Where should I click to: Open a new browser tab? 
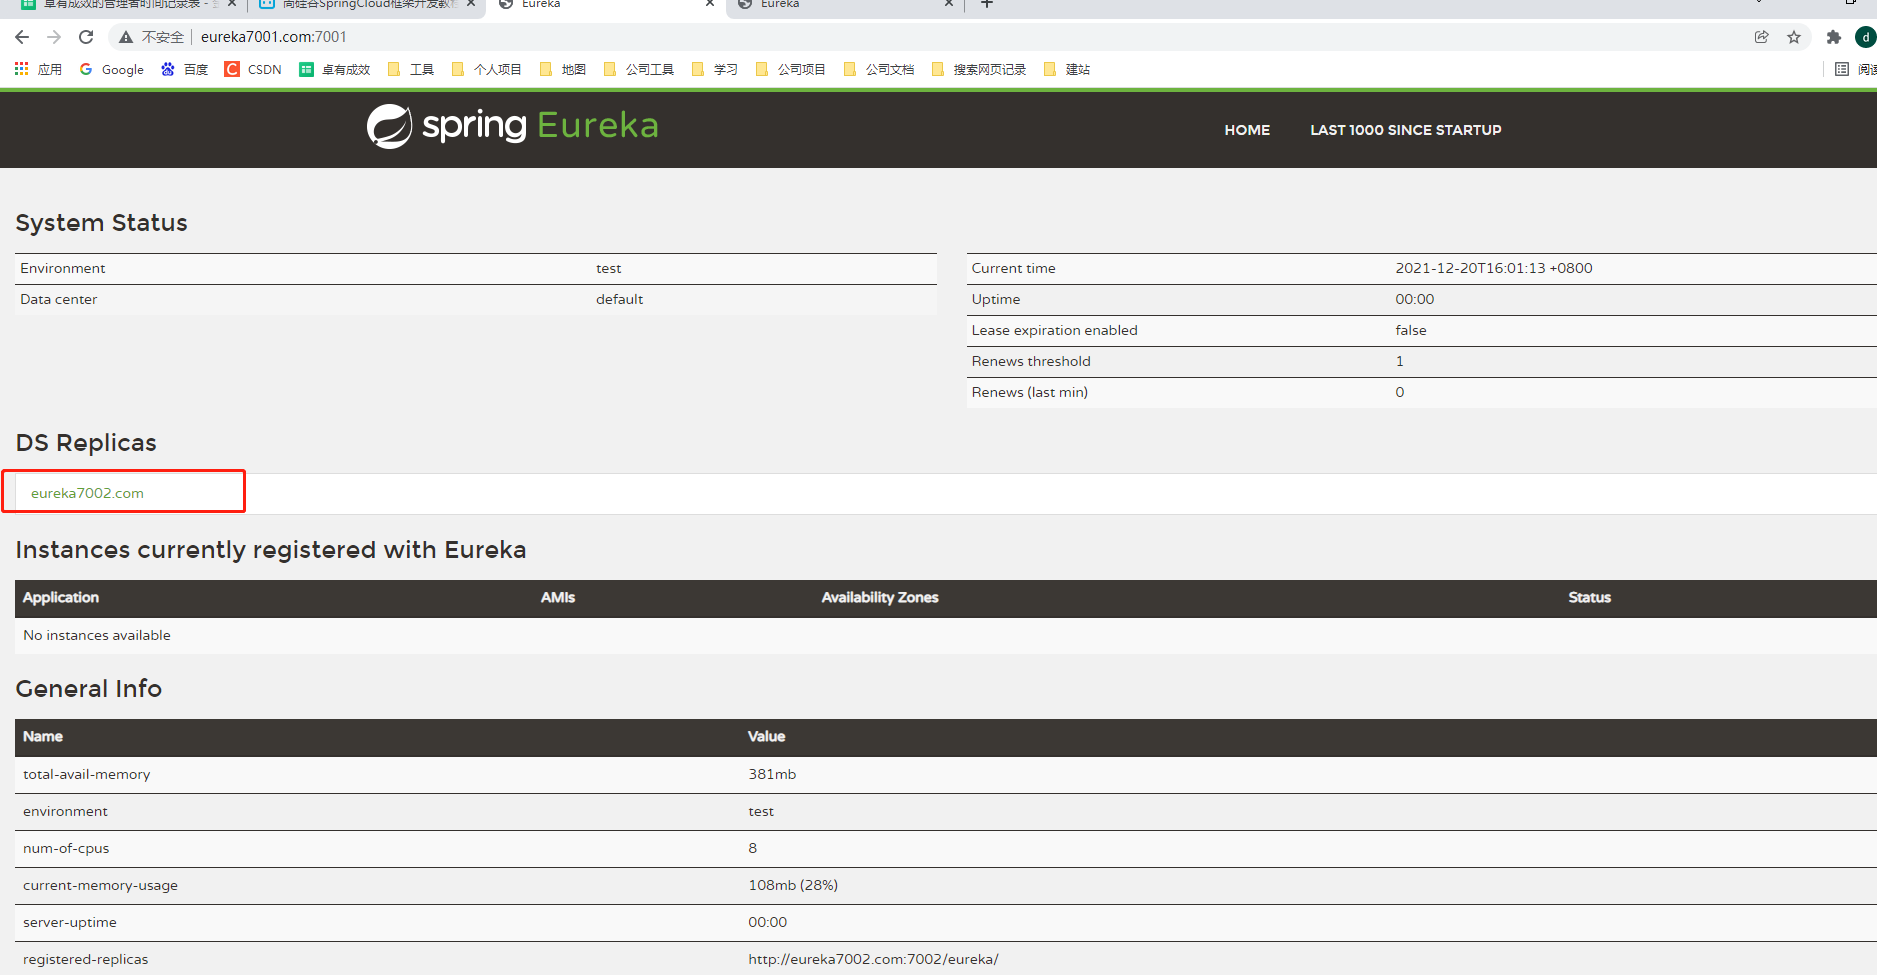pyautogui.click(x=987, y=4)
